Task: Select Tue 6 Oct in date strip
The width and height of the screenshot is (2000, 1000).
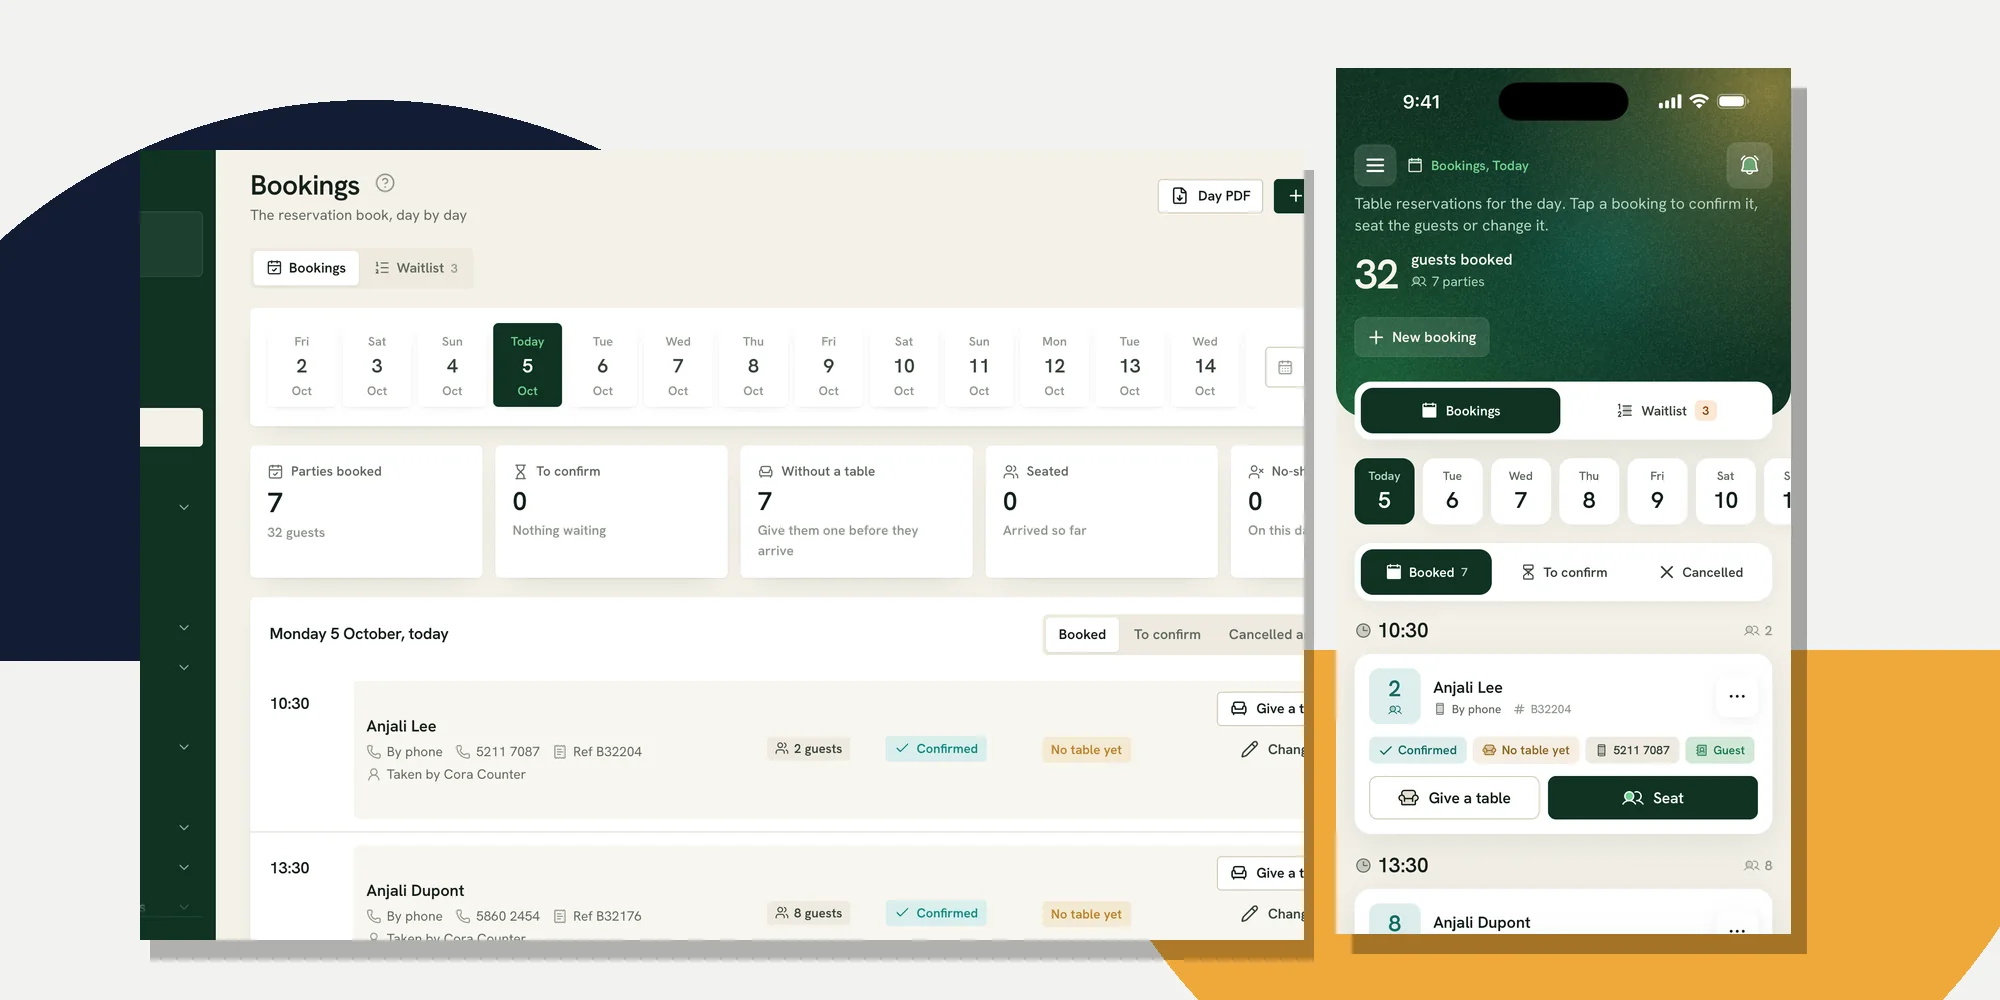Action: tap(603, 365)
